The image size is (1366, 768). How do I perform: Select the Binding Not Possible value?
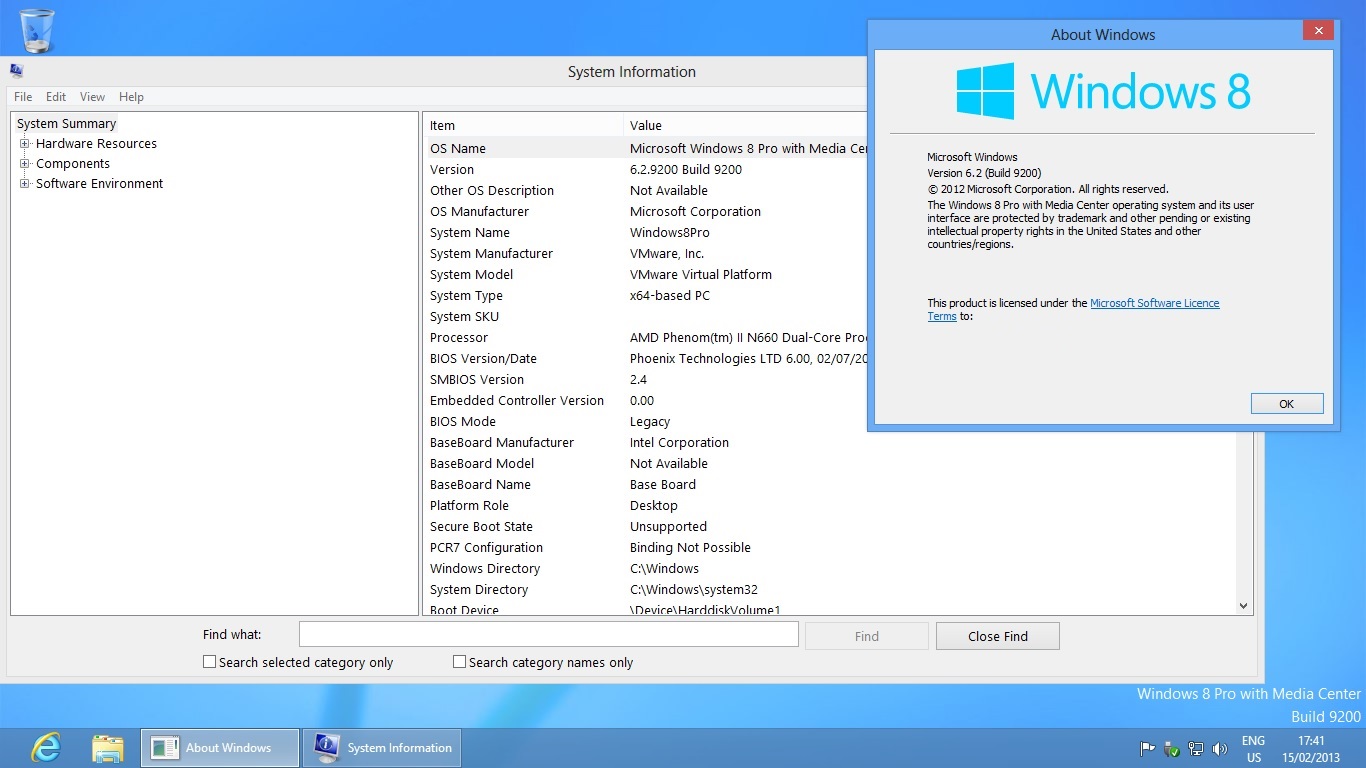pos(690,547)
